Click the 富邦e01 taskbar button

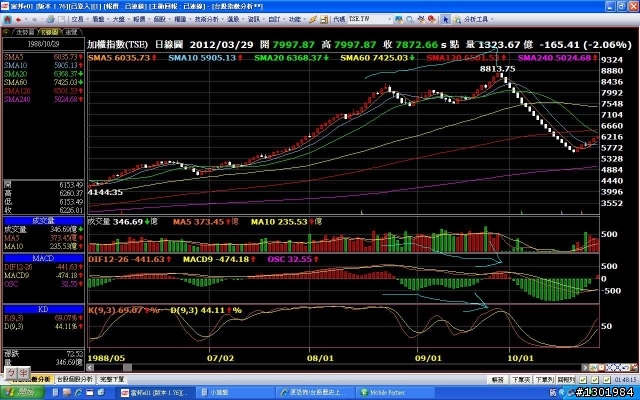click(155, 393)
